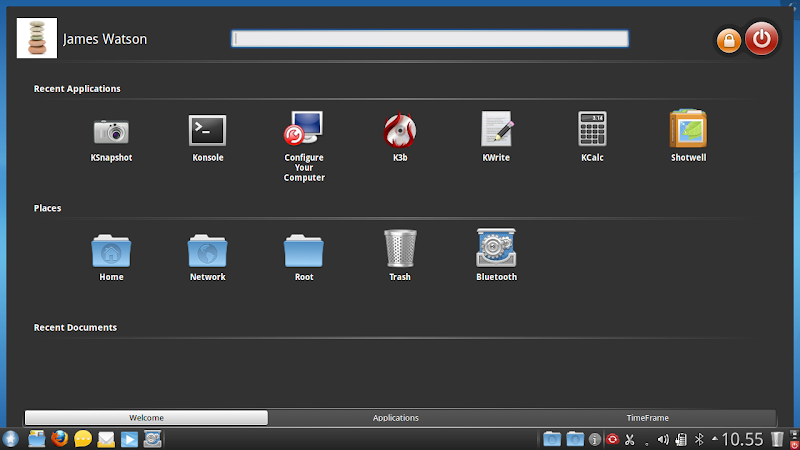Open the Konsole terminal icon

coord(207,130)
